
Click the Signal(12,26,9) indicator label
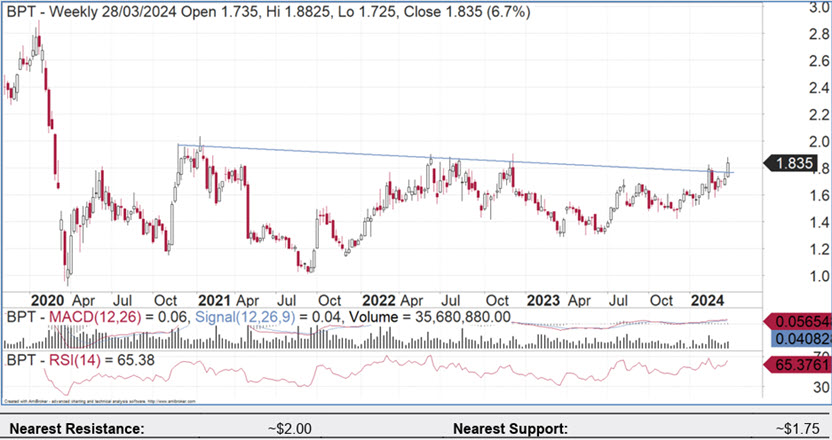pyautogui.click(x=245, y=317)
